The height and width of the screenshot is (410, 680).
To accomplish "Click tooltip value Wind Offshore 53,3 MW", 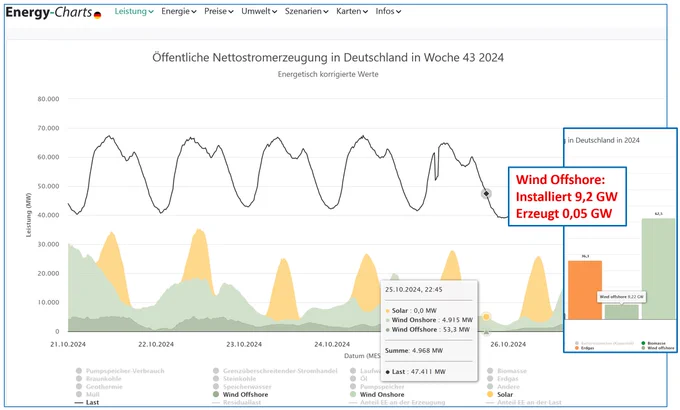I will coord(428,329).
